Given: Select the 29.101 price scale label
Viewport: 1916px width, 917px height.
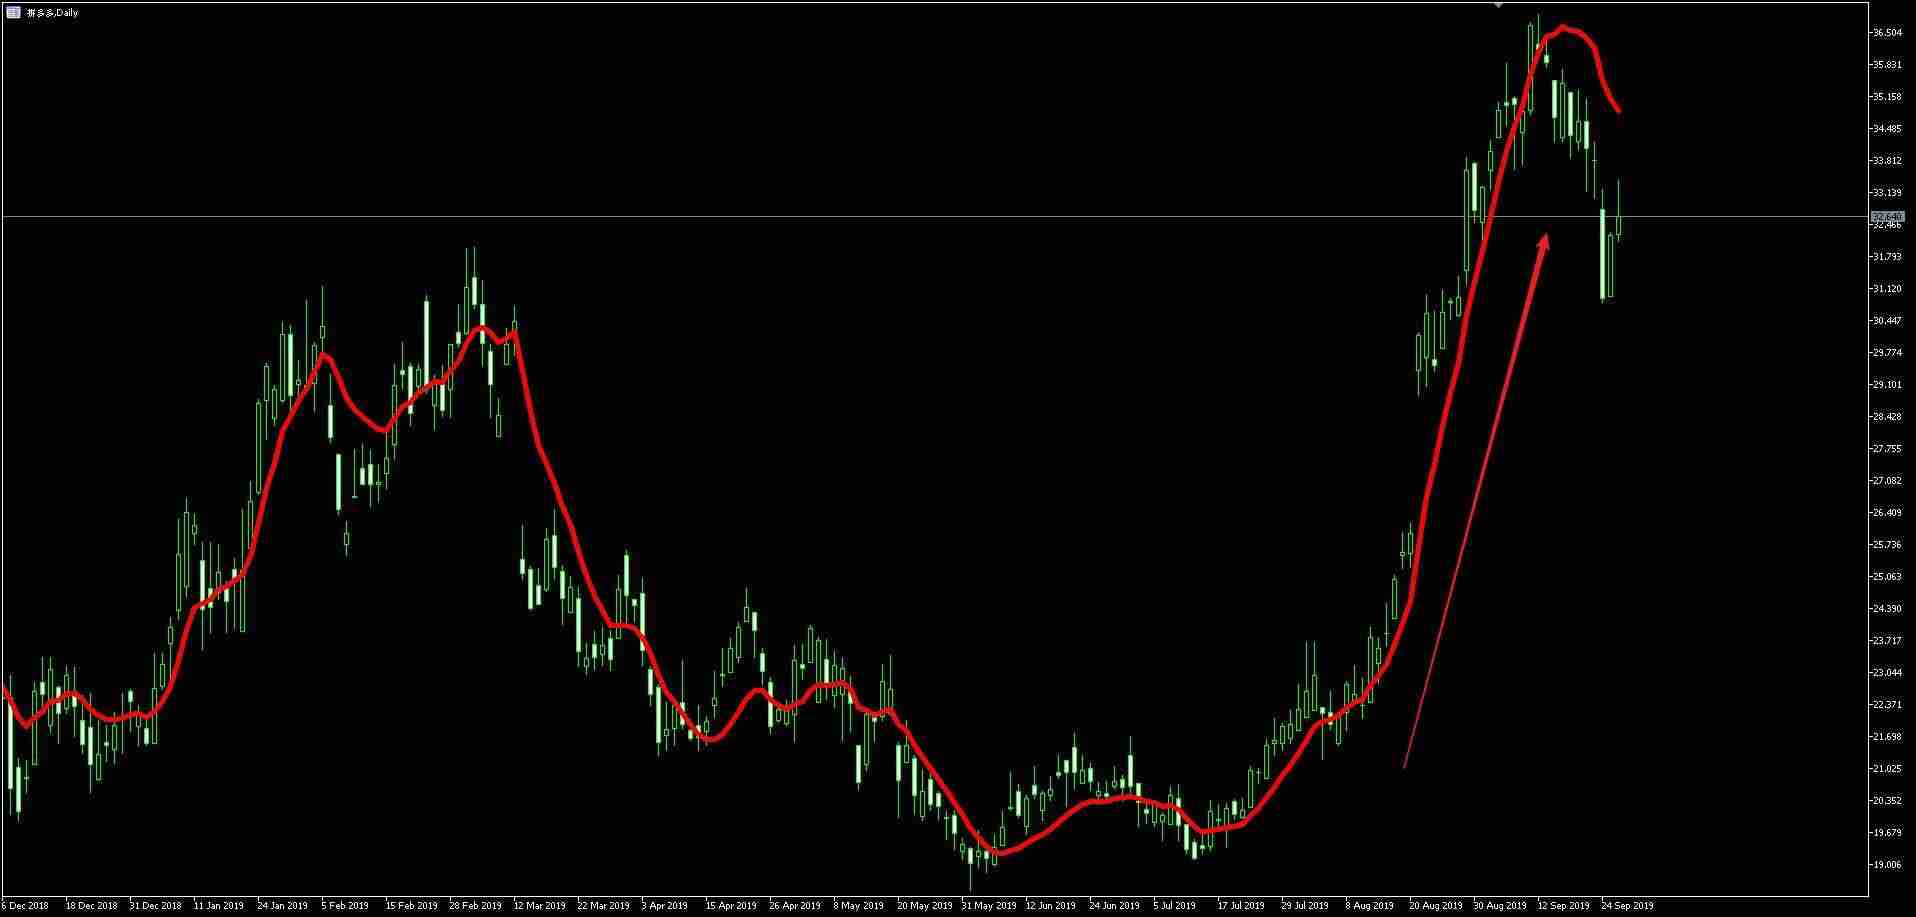Looking at the screenshot, I should 1887,385.
